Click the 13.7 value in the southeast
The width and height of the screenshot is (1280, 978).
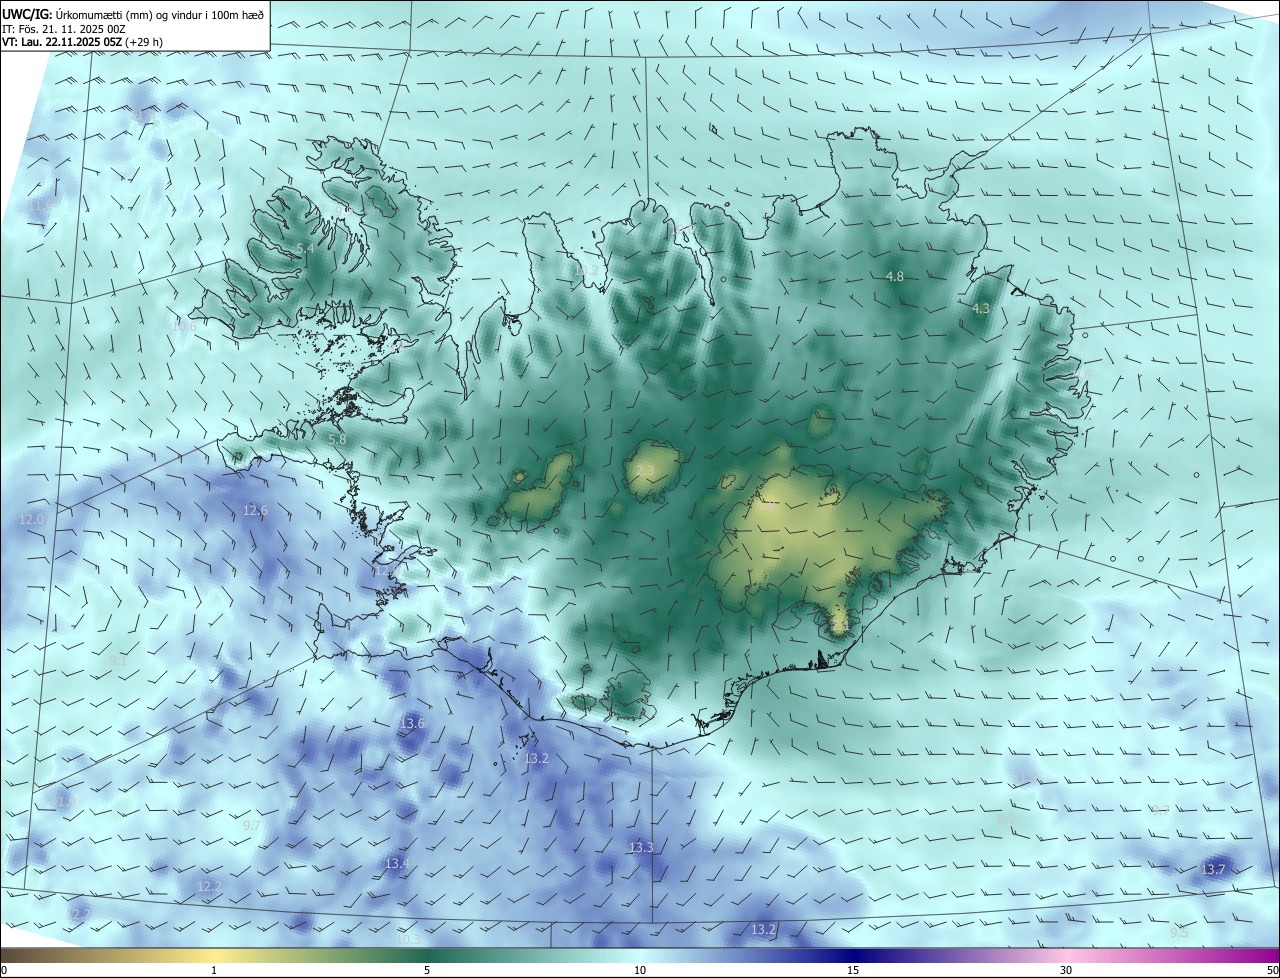1213,869
